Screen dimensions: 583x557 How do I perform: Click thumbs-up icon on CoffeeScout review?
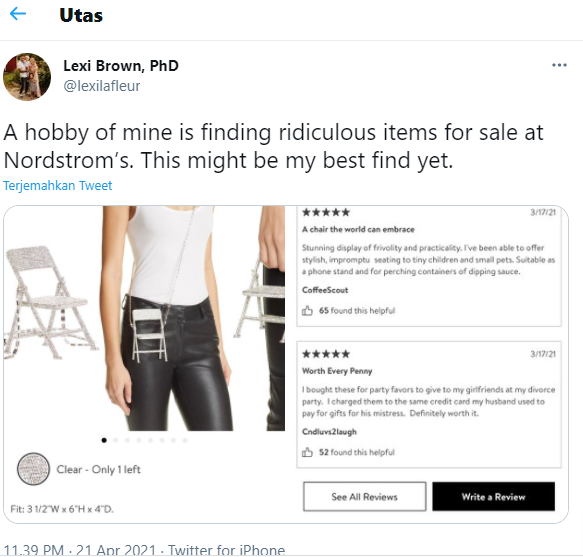(x=307, y=310)
